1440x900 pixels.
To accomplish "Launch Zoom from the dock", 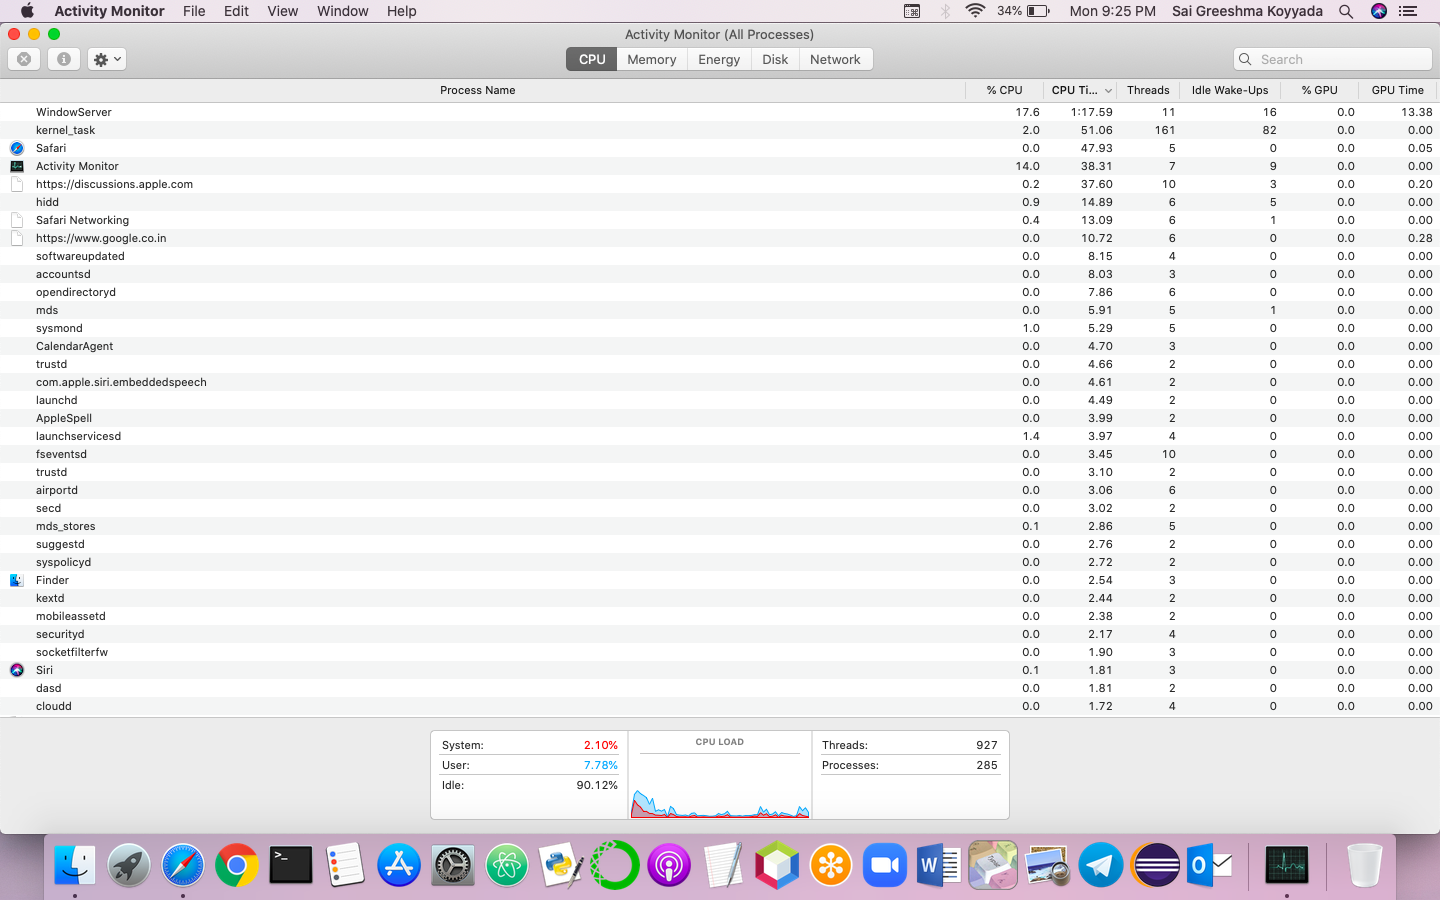I will 885,863.
